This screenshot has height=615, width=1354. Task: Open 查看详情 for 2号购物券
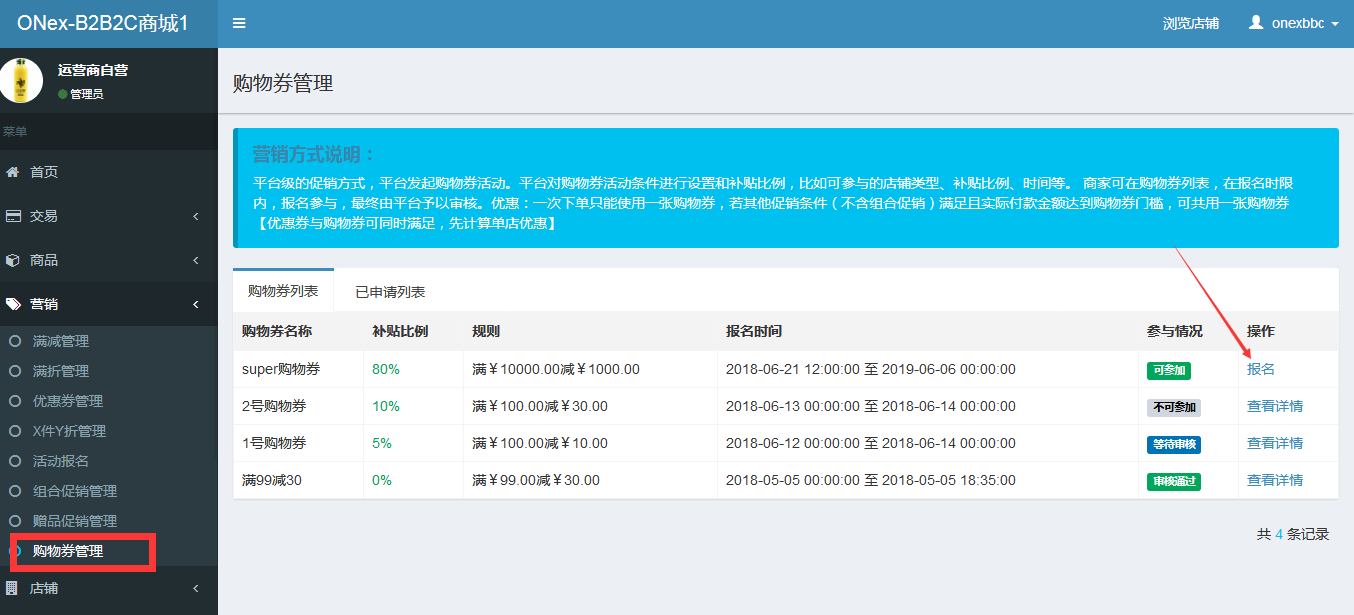pyautogui.click(x=1274, y=406)
